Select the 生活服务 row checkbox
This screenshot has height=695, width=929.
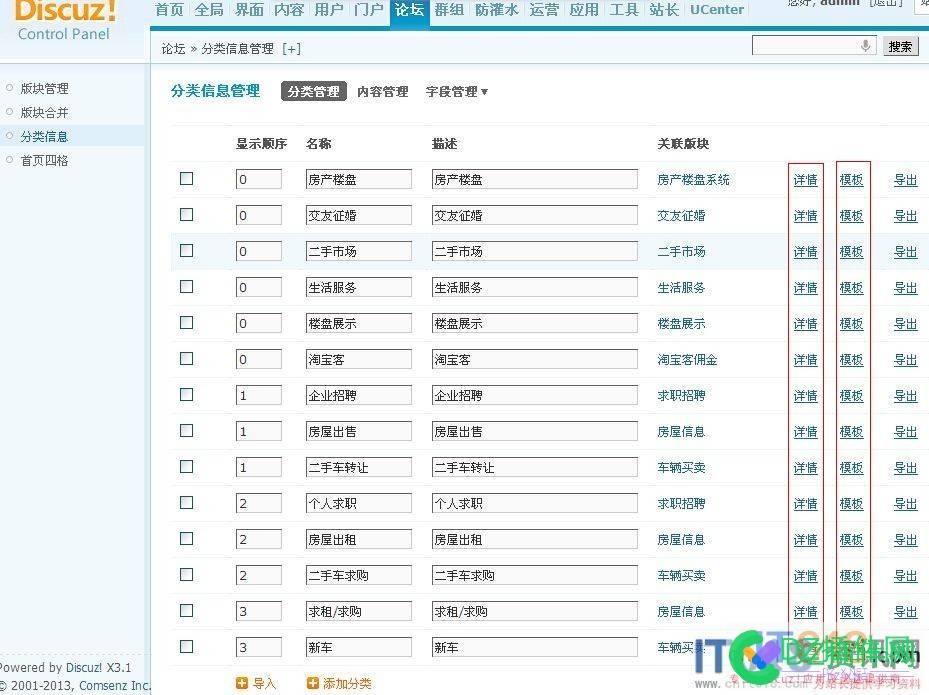coord(187,287)
